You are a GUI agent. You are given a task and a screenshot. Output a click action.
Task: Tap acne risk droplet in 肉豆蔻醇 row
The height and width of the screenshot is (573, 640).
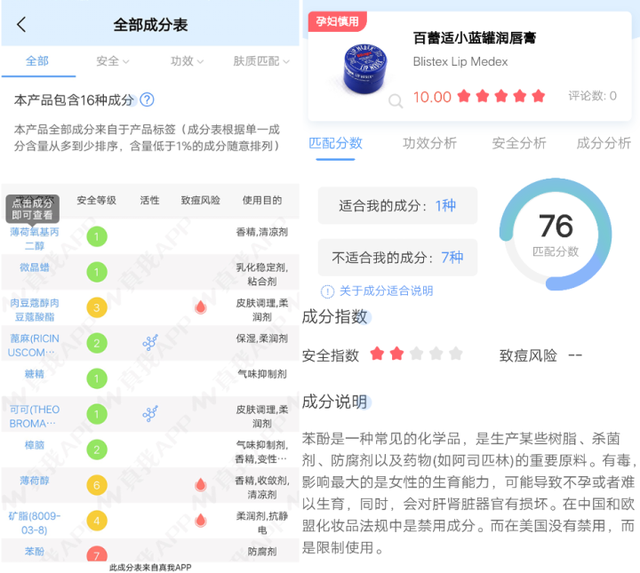(x=200, y=307)
